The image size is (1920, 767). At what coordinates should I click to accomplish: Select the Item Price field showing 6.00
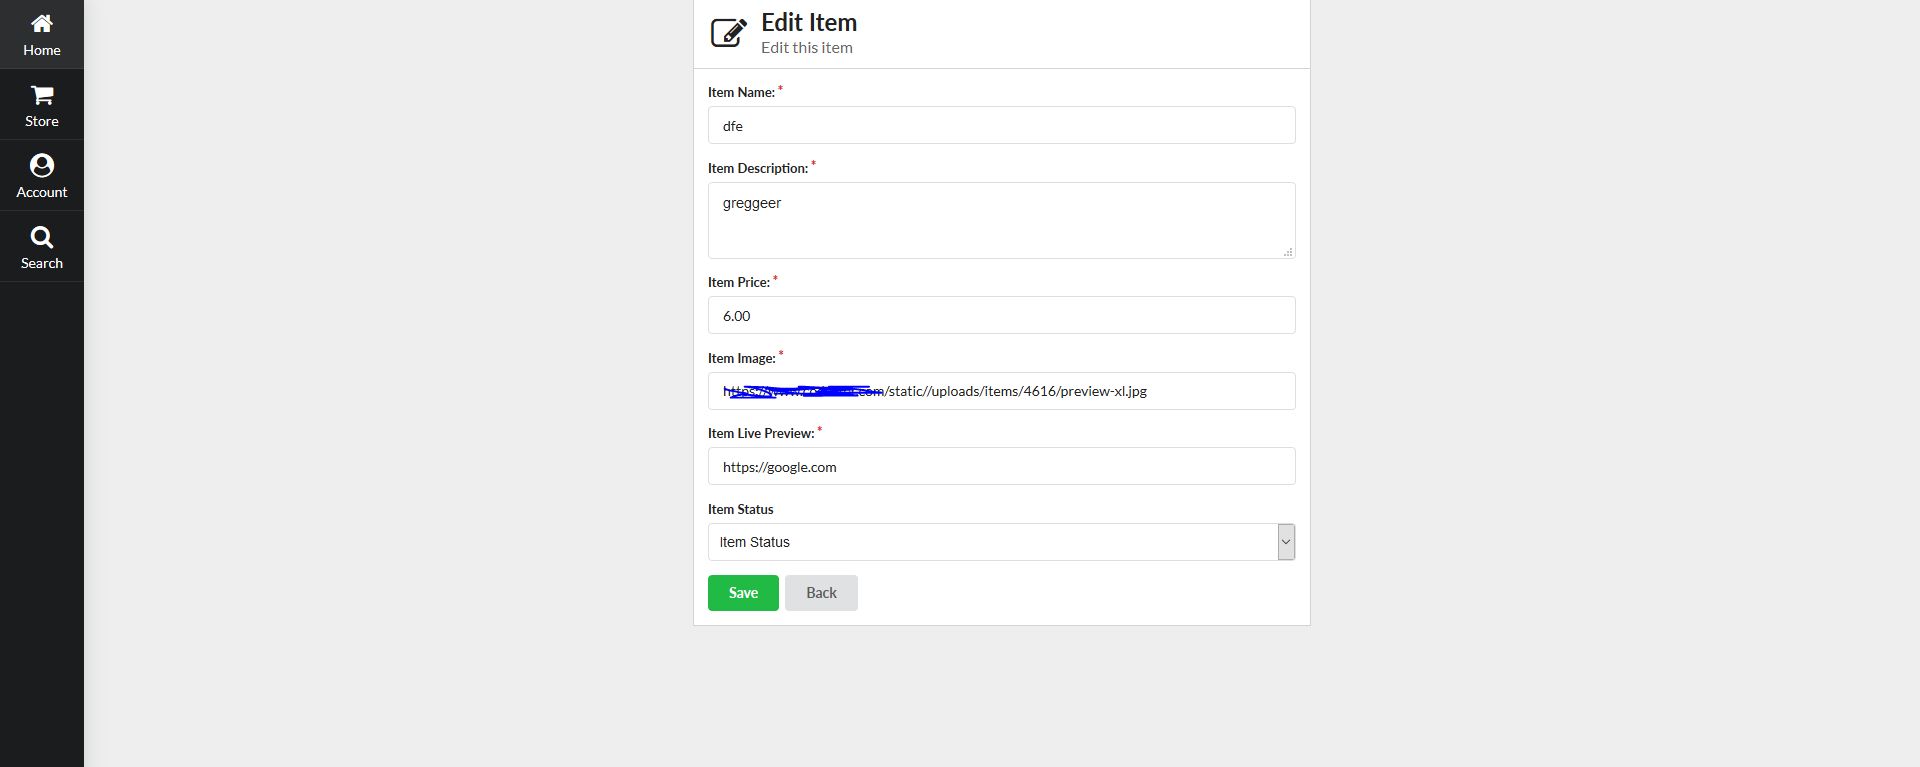coord(1001,316)
